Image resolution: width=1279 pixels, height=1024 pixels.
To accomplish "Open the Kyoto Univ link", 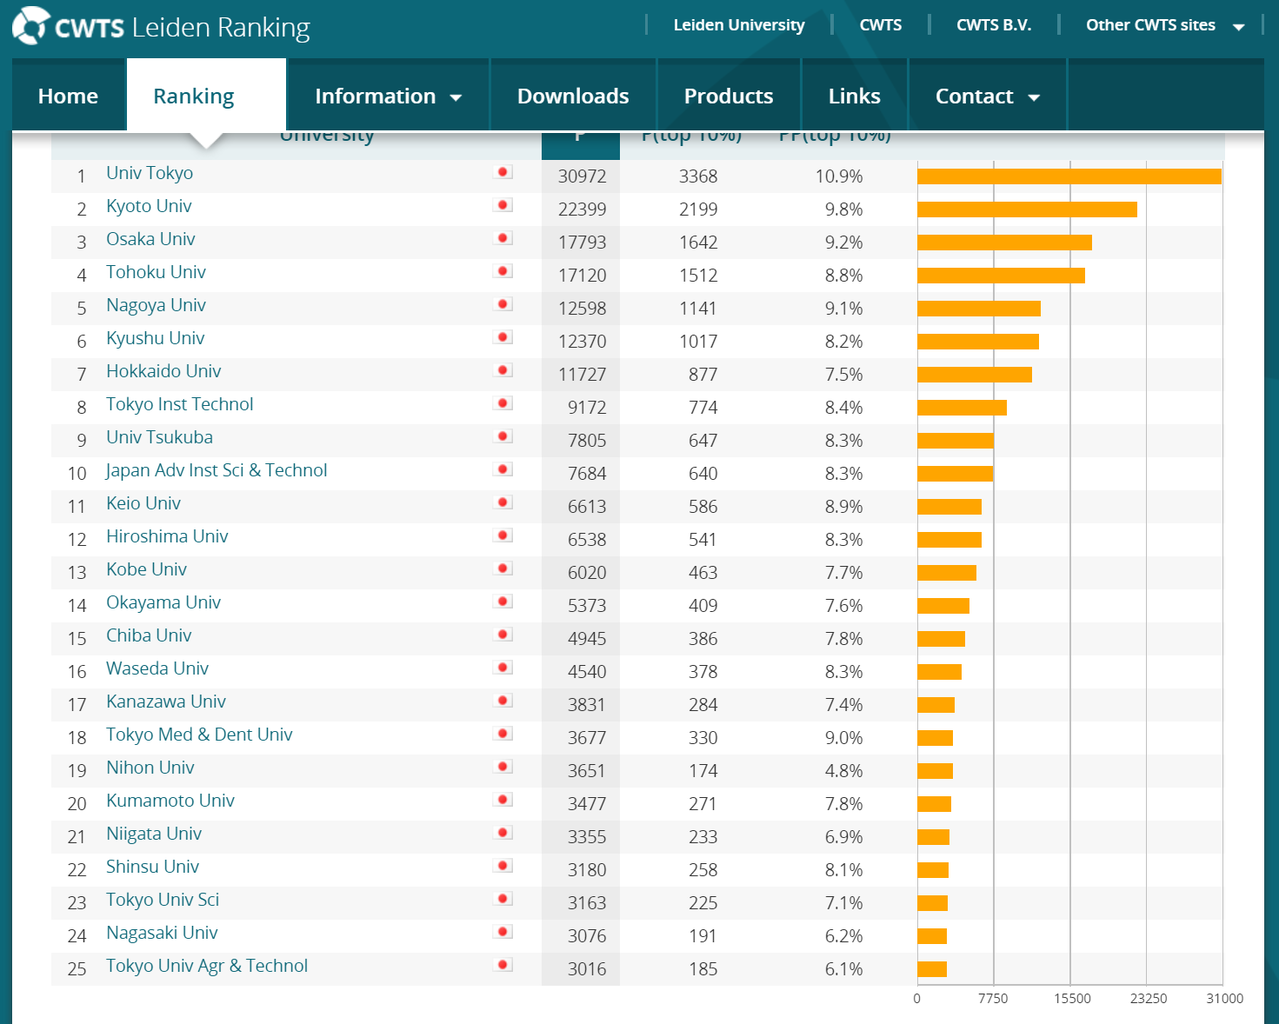I will tap(149, 206).
